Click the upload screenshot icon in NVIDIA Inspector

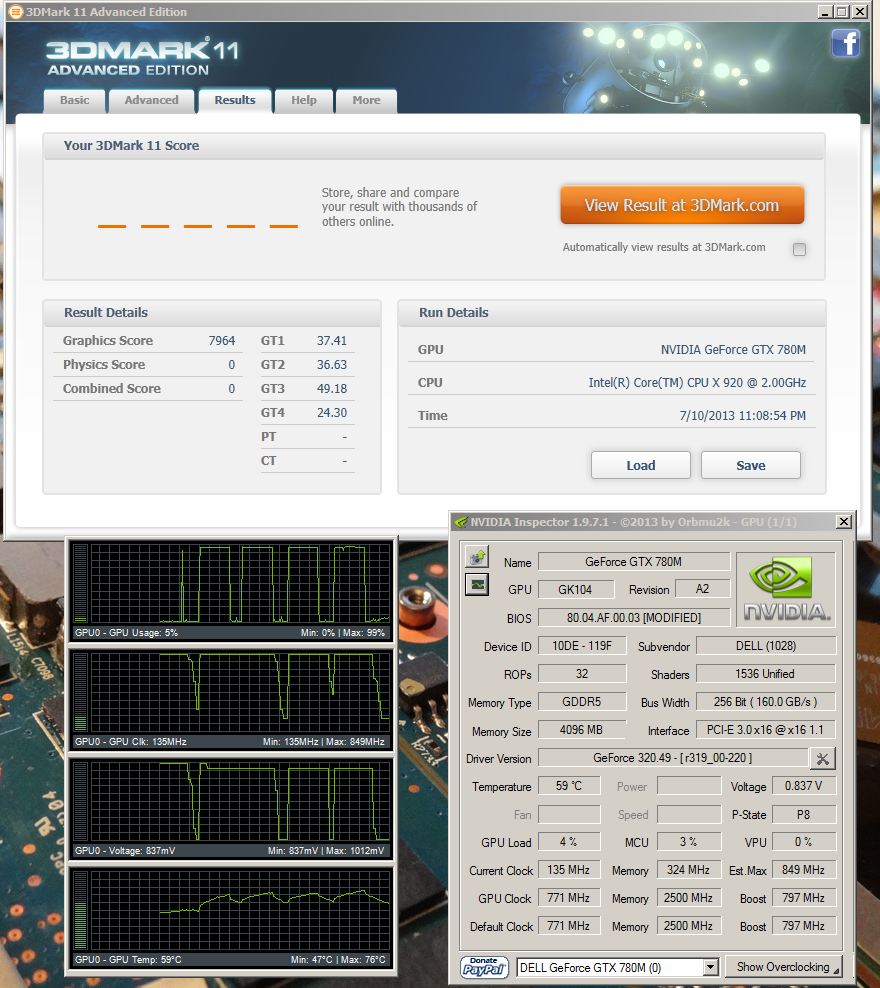coord(477,556)
